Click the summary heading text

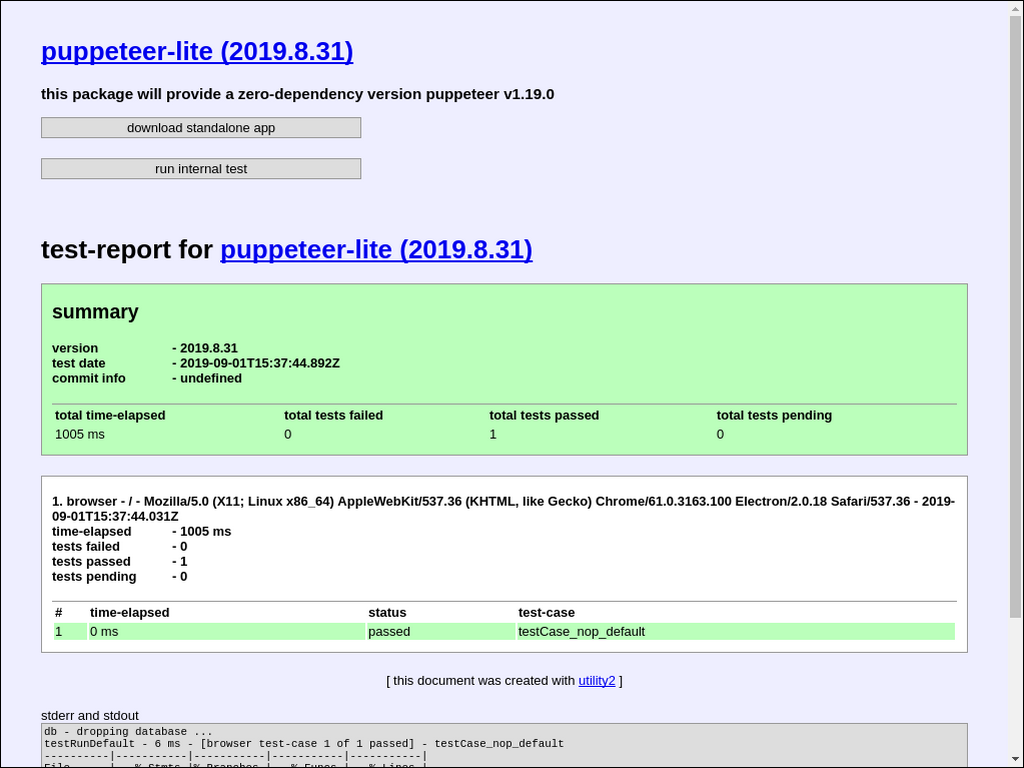pyautogui.click(x=95, y=312)
